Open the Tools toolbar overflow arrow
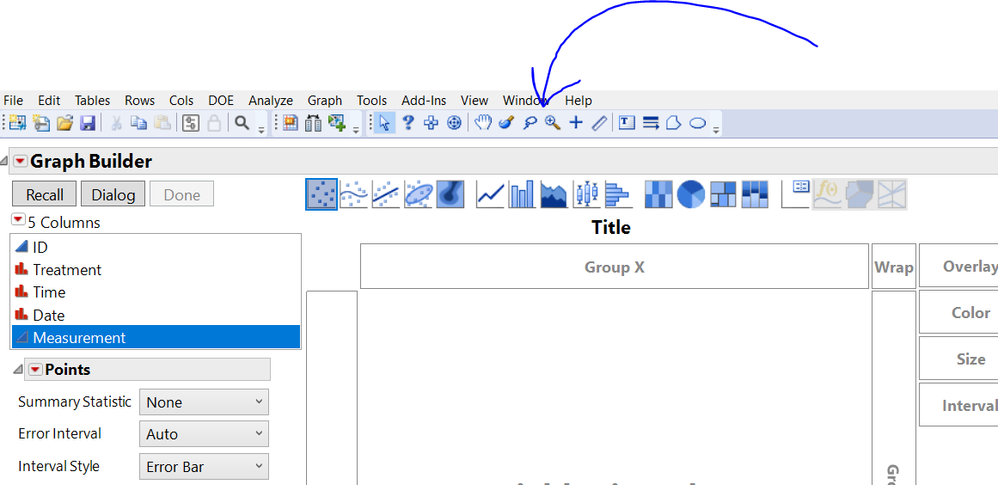The width and height of the screenshot is (998, 485). click(717, 130)
